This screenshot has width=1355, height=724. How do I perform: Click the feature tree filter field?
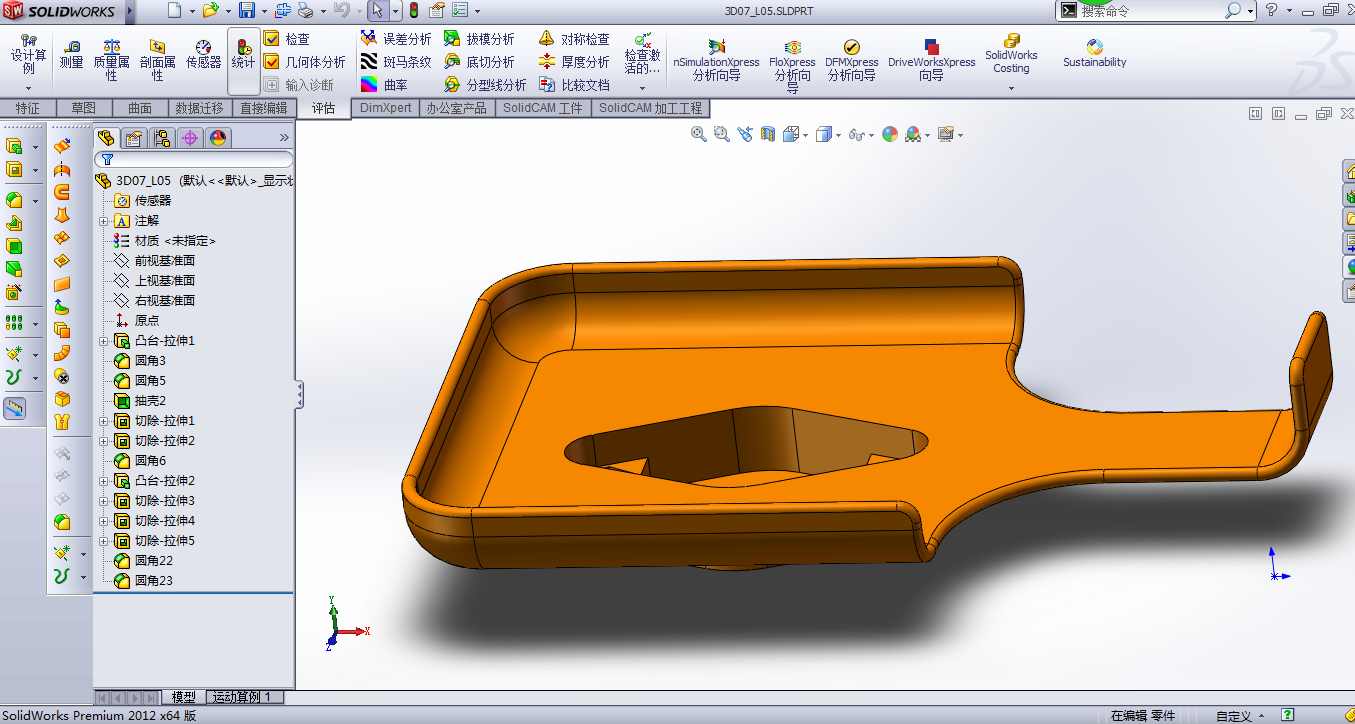click(195, 159)
